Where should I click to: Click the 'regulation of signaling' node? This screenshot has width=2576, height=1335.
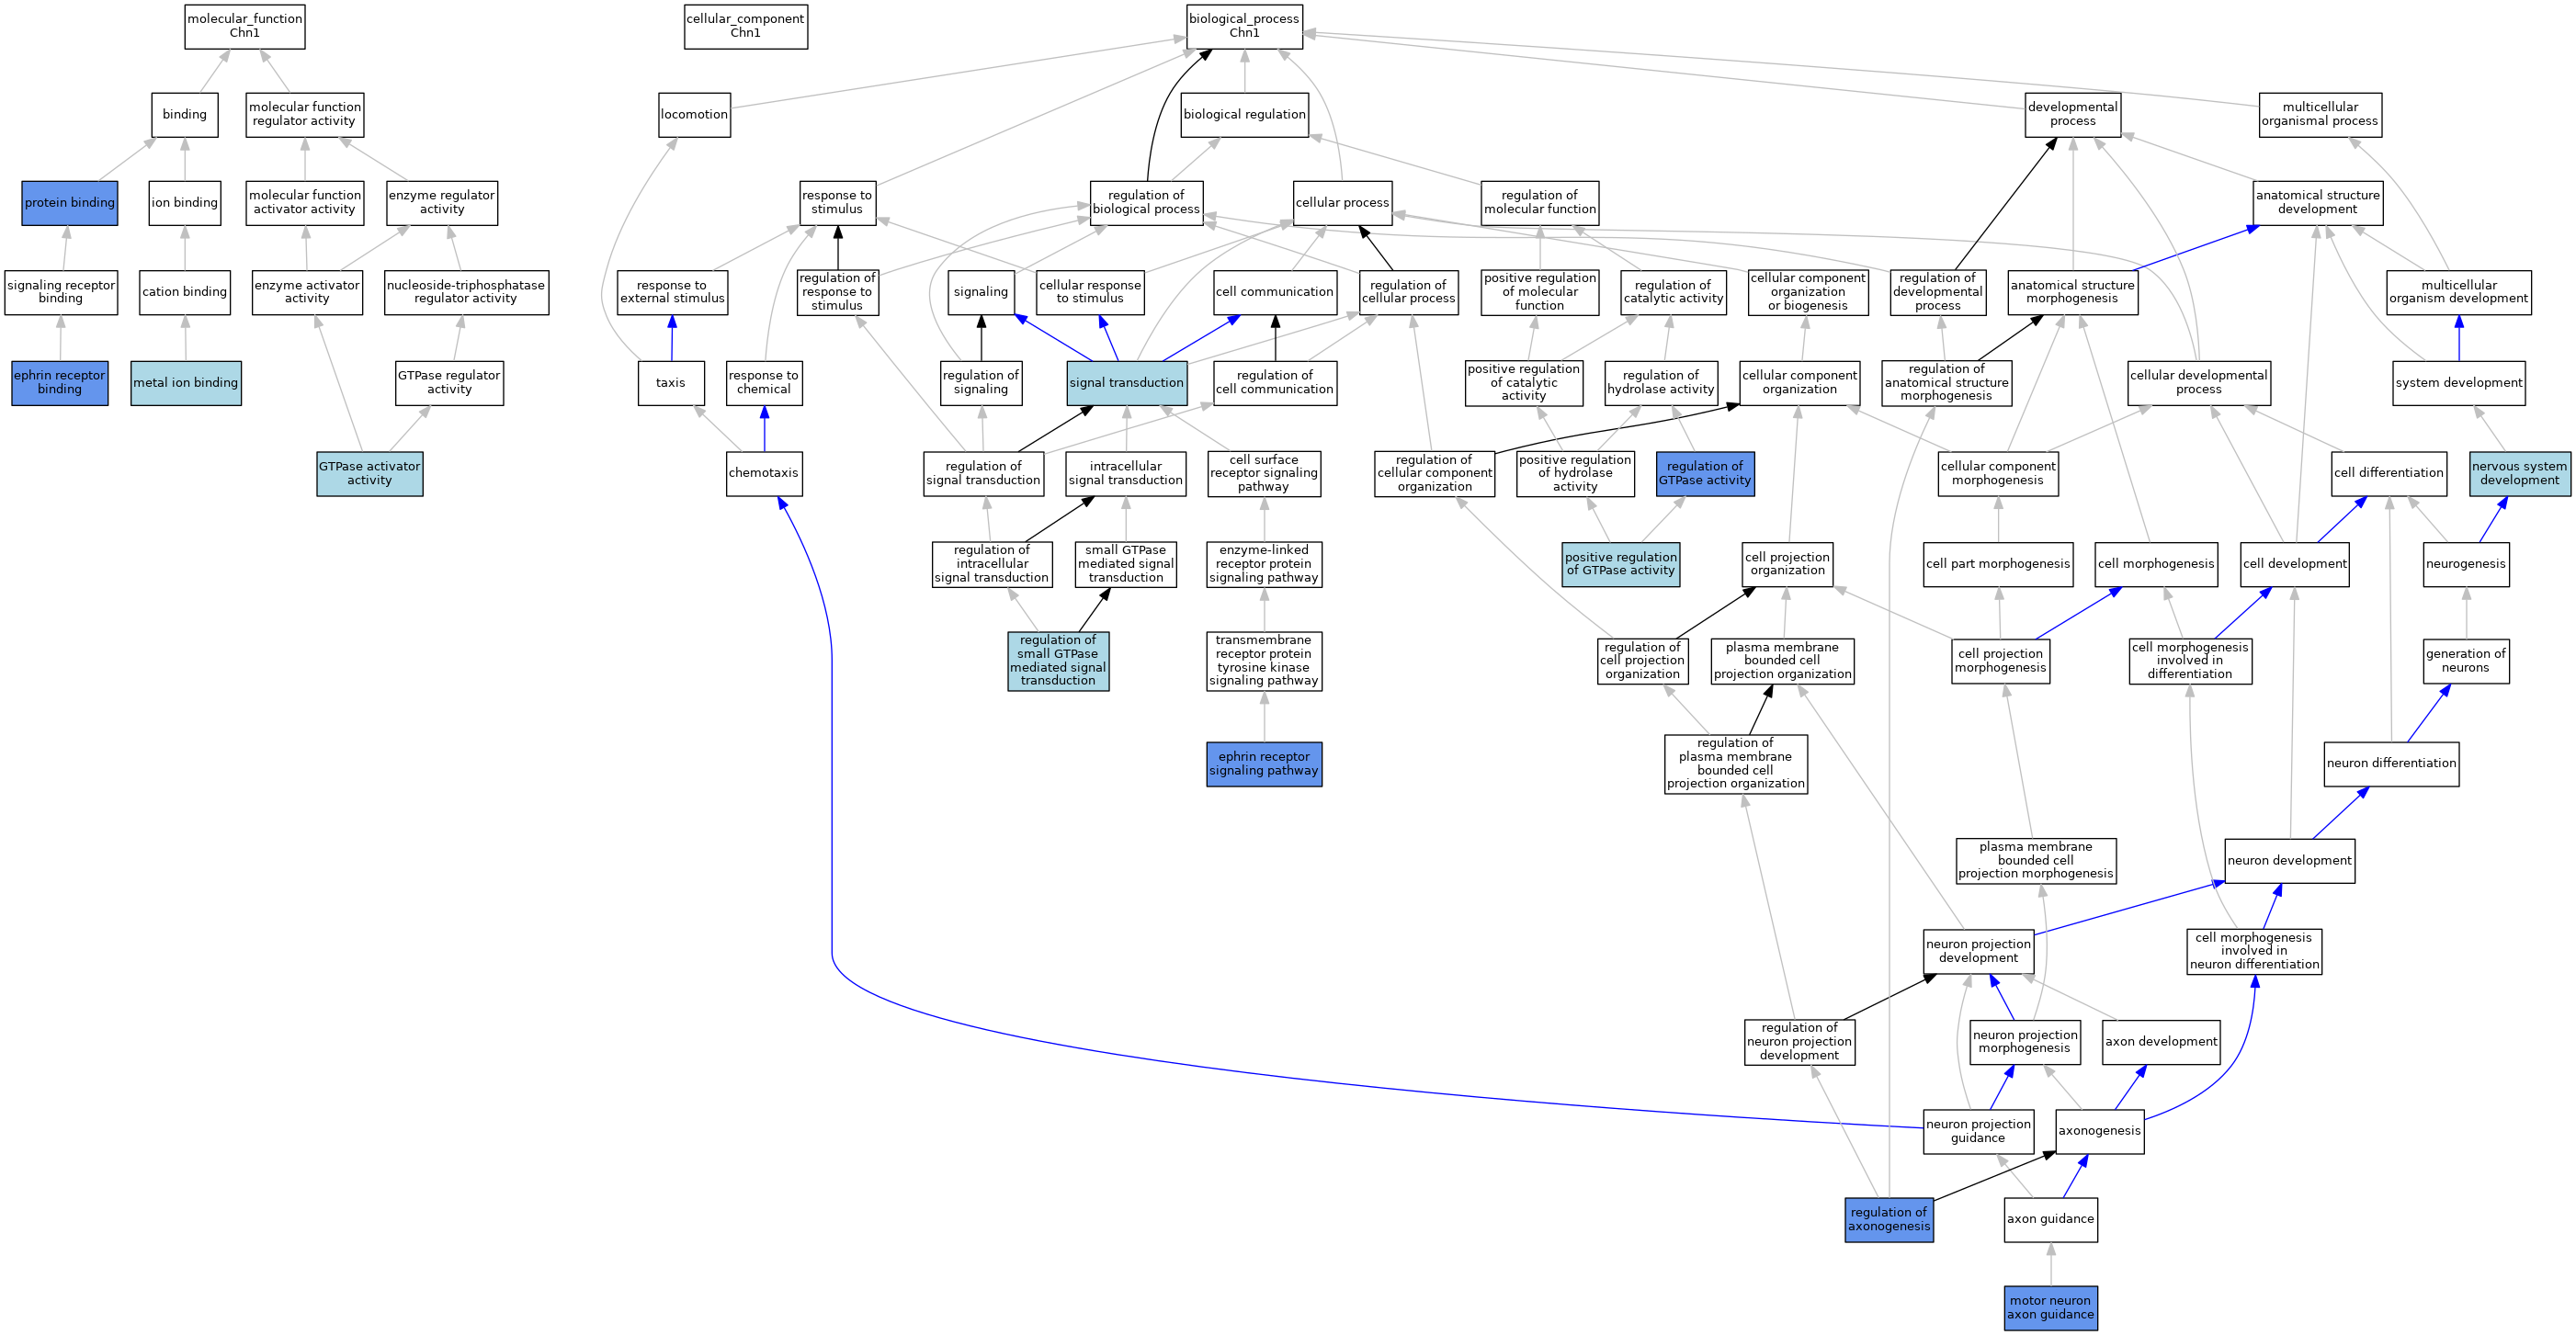click(x=981, y=383)
